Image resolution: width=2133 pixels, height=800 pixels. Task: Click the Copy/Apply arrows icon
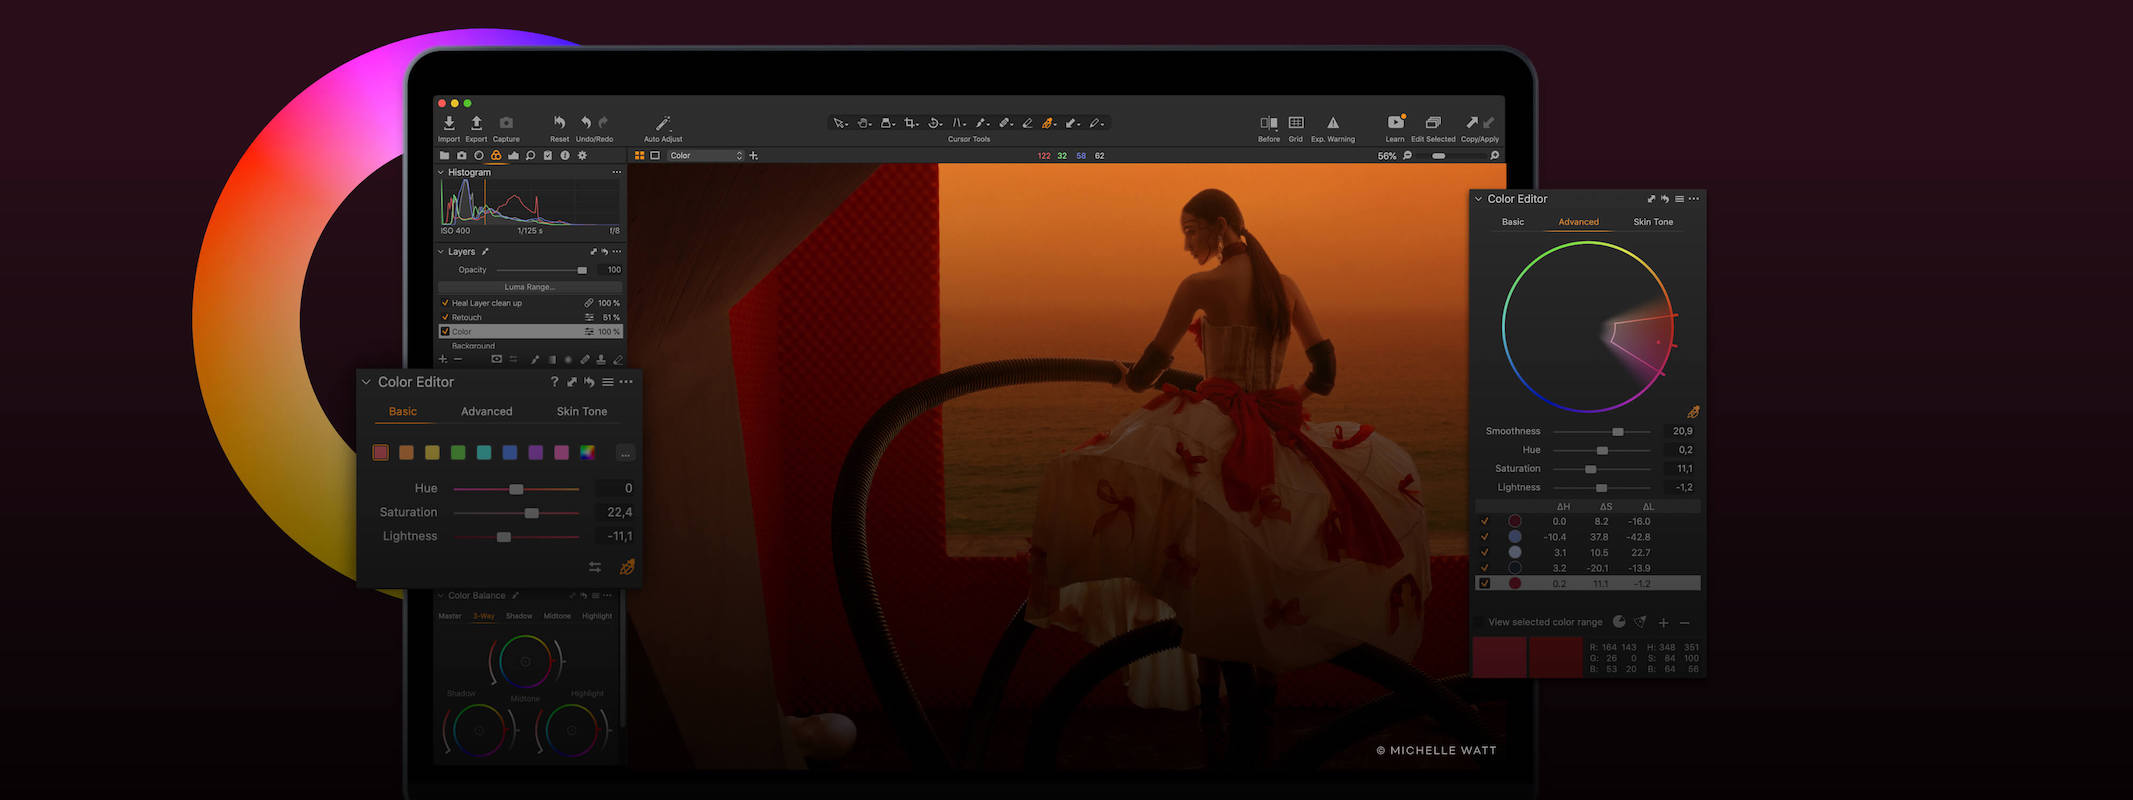[x=1480, y=123]
